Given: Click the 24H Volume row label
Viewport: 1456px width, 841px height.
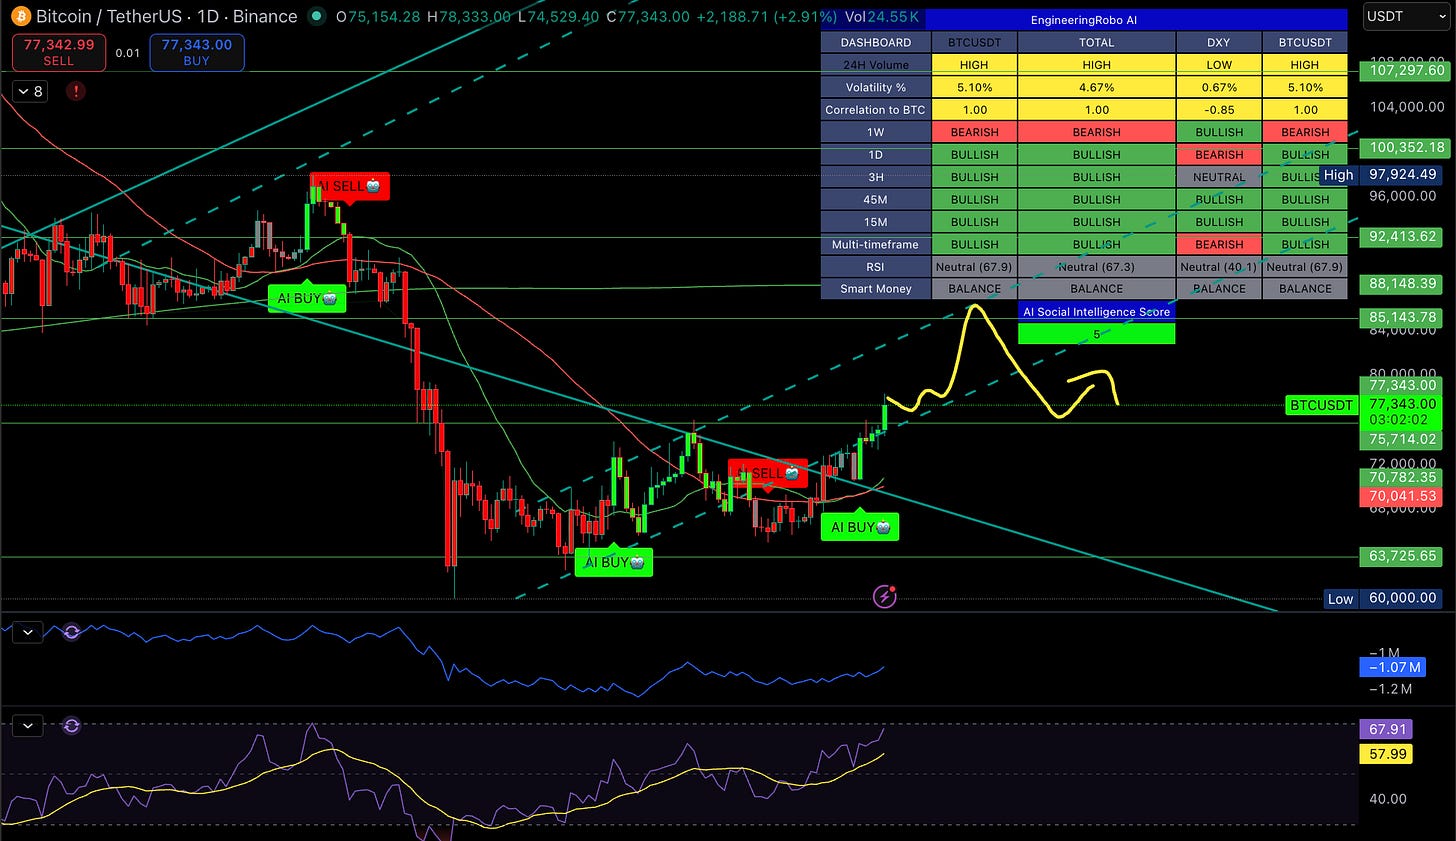Looking at the screenshot, I should coord(876,65).
